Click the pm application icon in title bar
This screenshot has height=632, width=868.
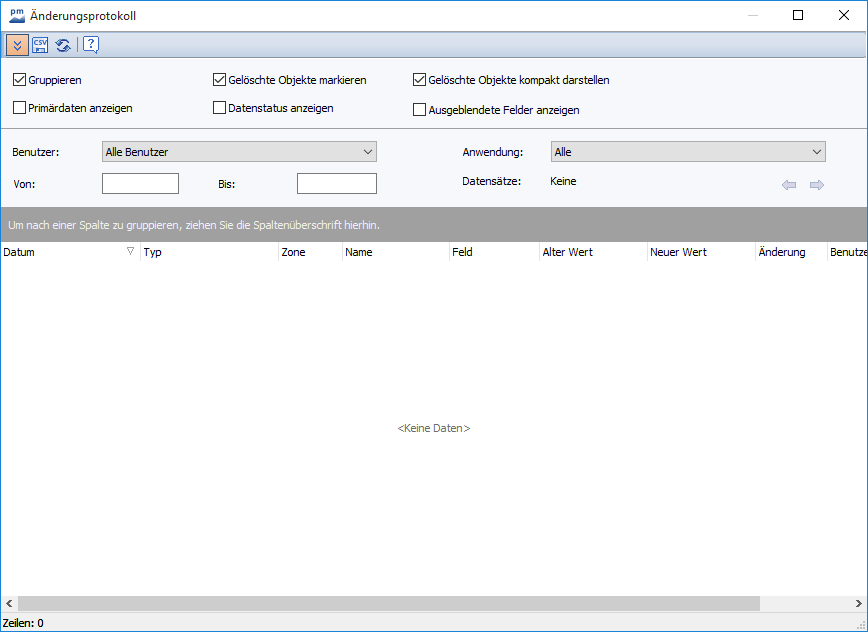(x=16, y=15)
